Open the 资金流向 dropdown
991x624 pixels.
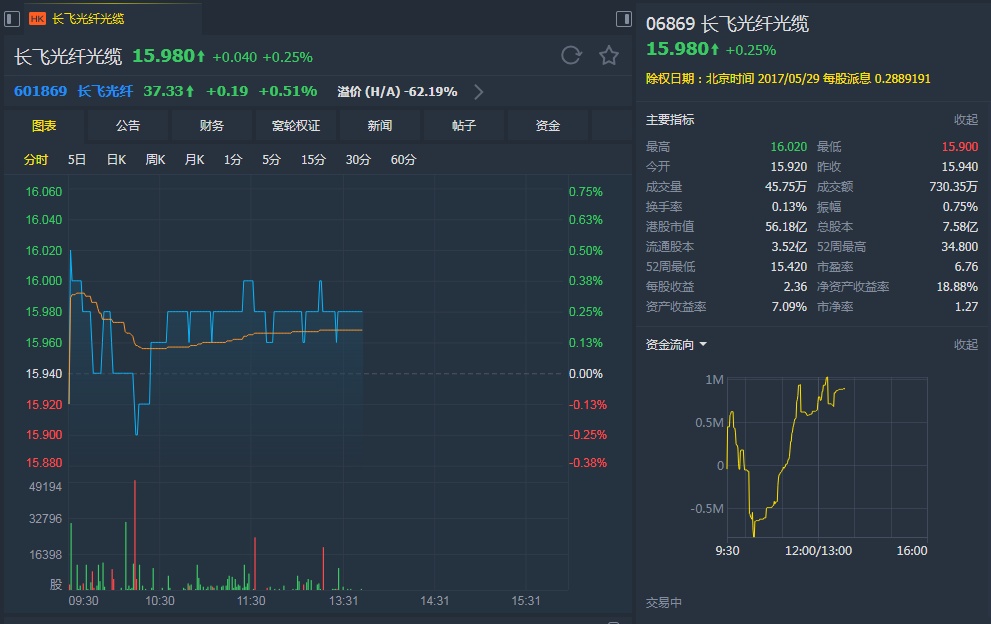(676, 345)
